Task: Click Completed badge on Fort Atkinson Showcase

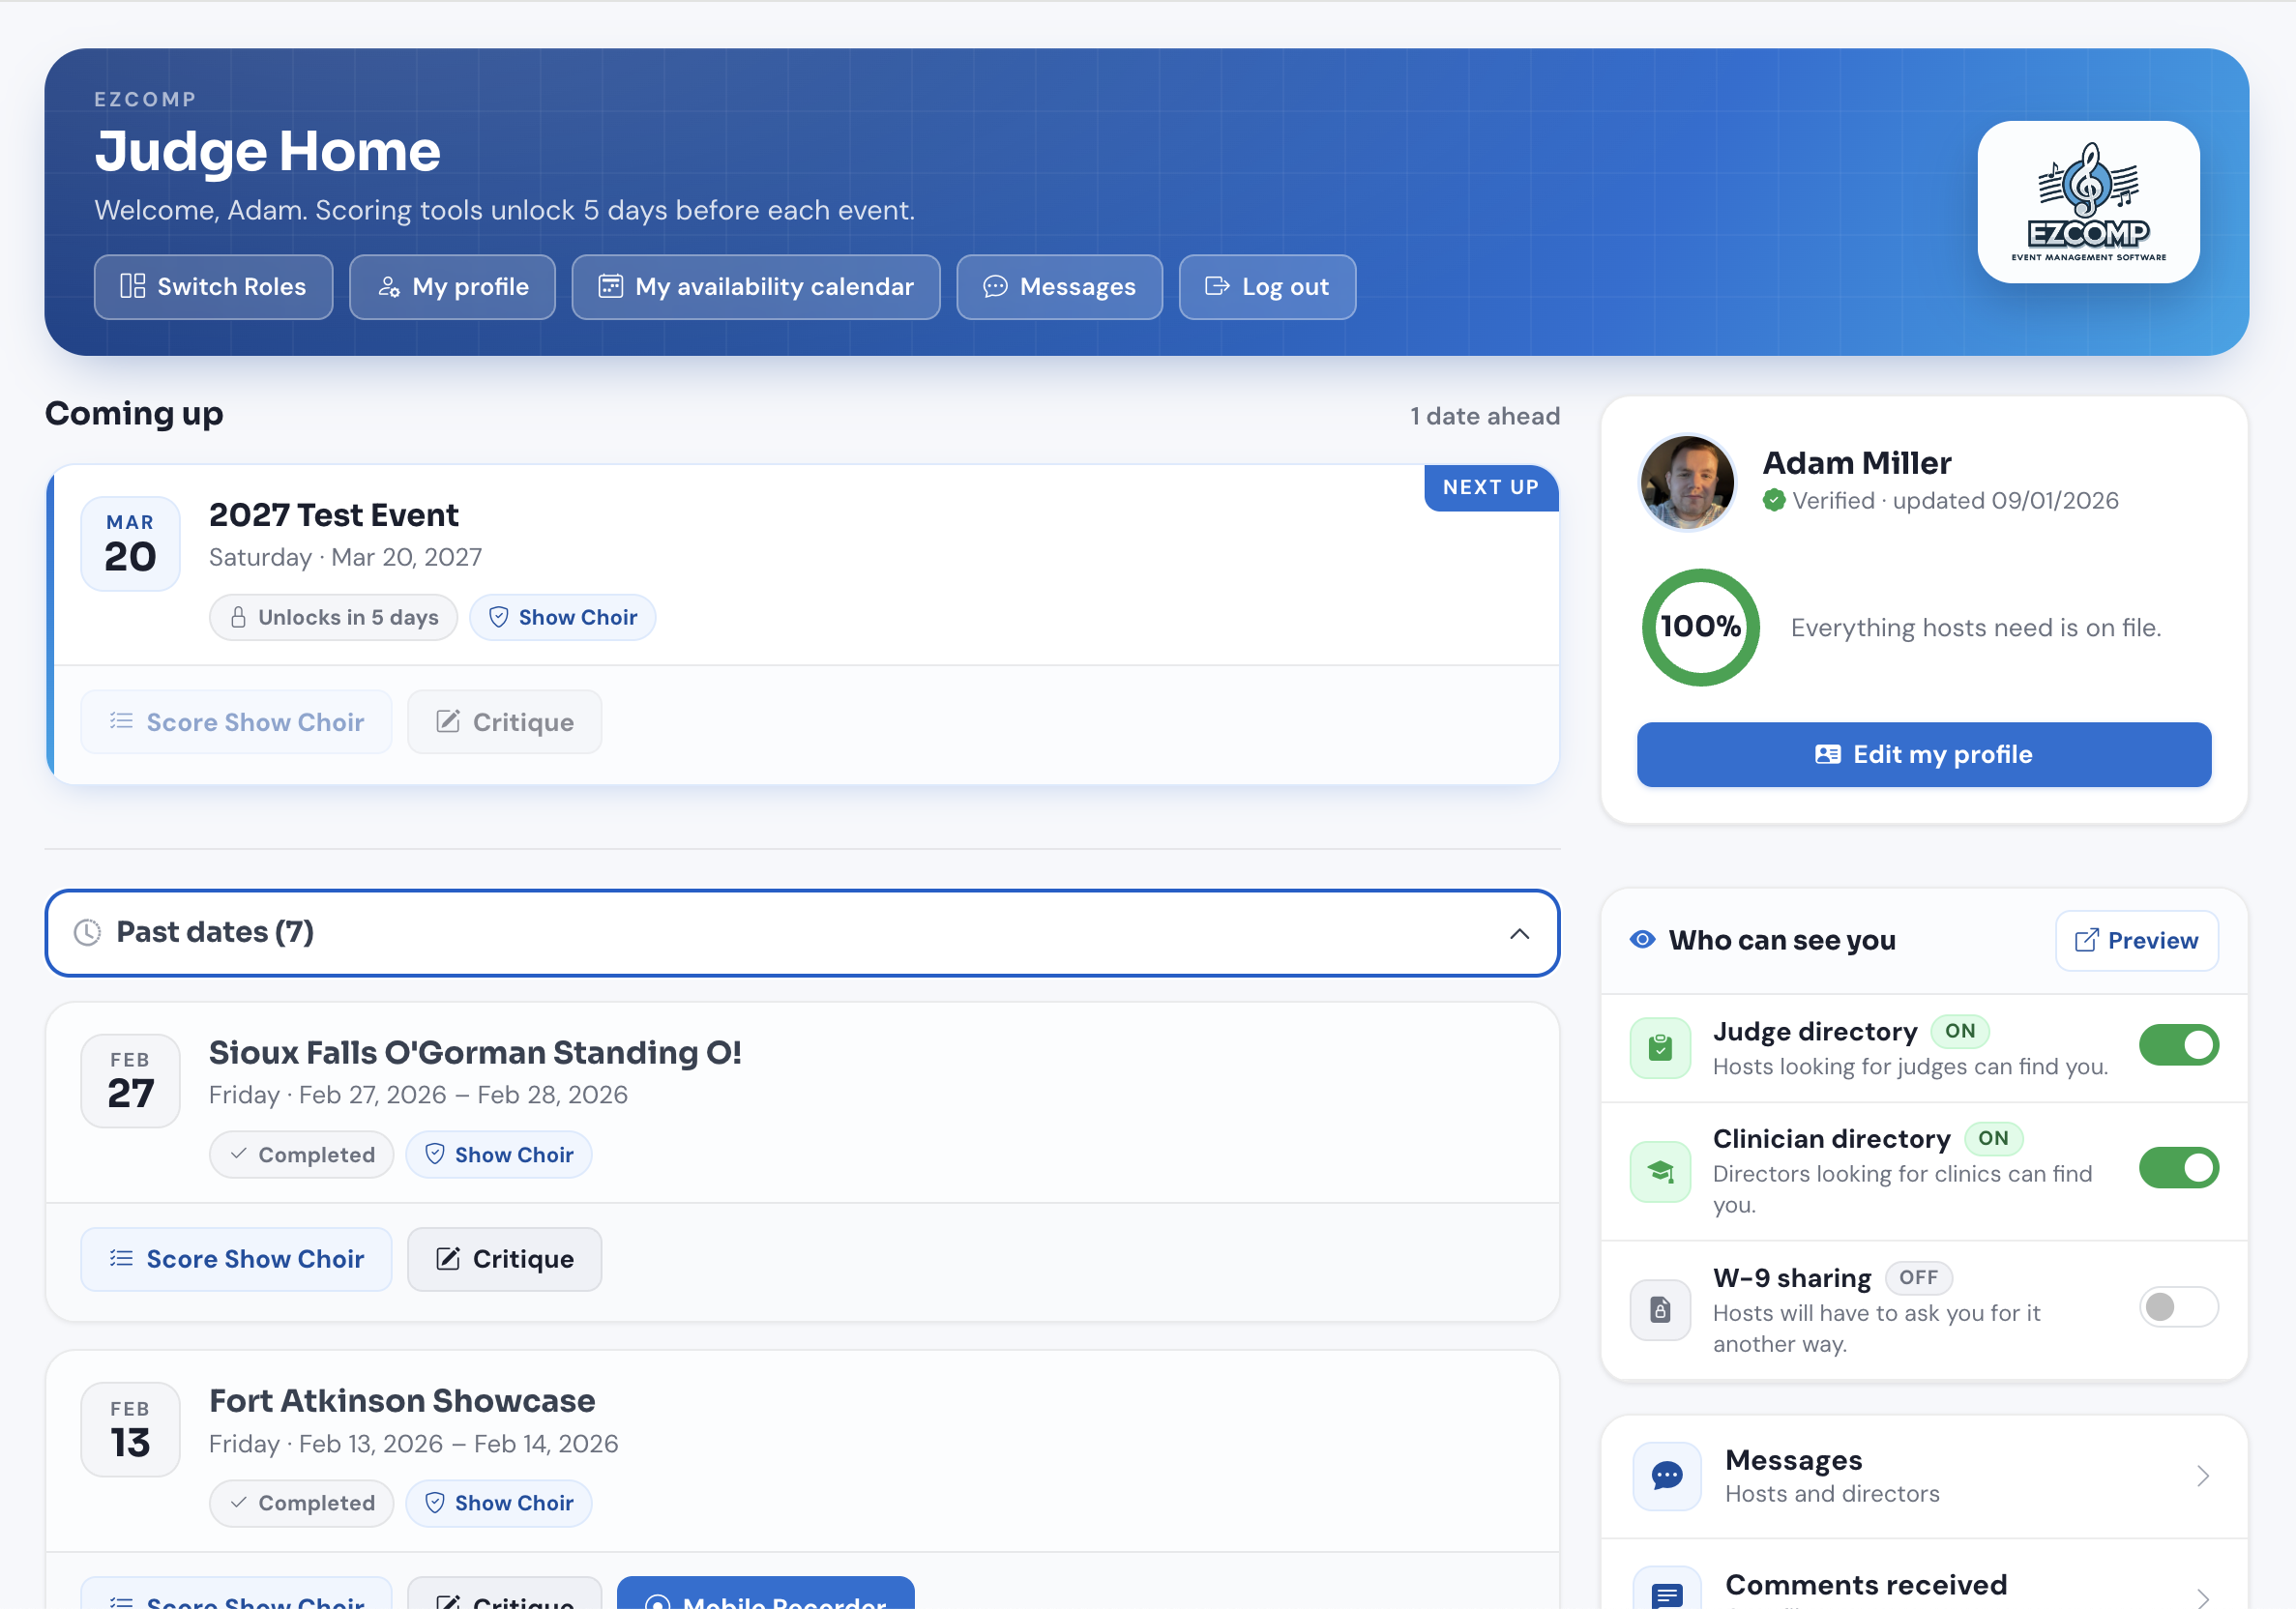Action: tap(301, 1503)
